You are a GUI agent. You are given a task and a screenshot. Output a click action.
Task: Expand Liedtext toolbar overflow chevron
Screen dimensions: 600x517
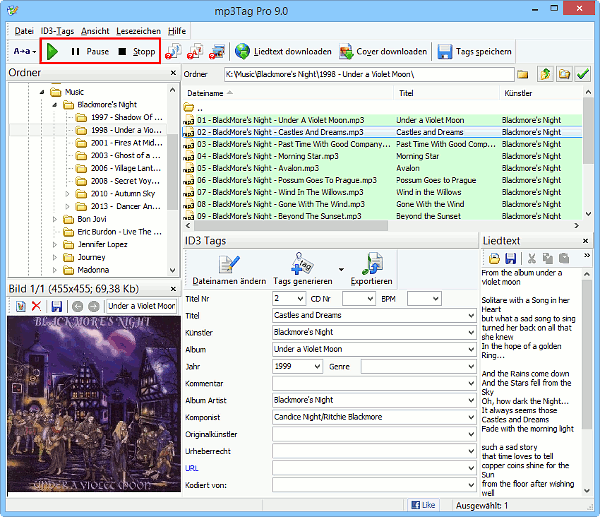click(x=587, y=255)
